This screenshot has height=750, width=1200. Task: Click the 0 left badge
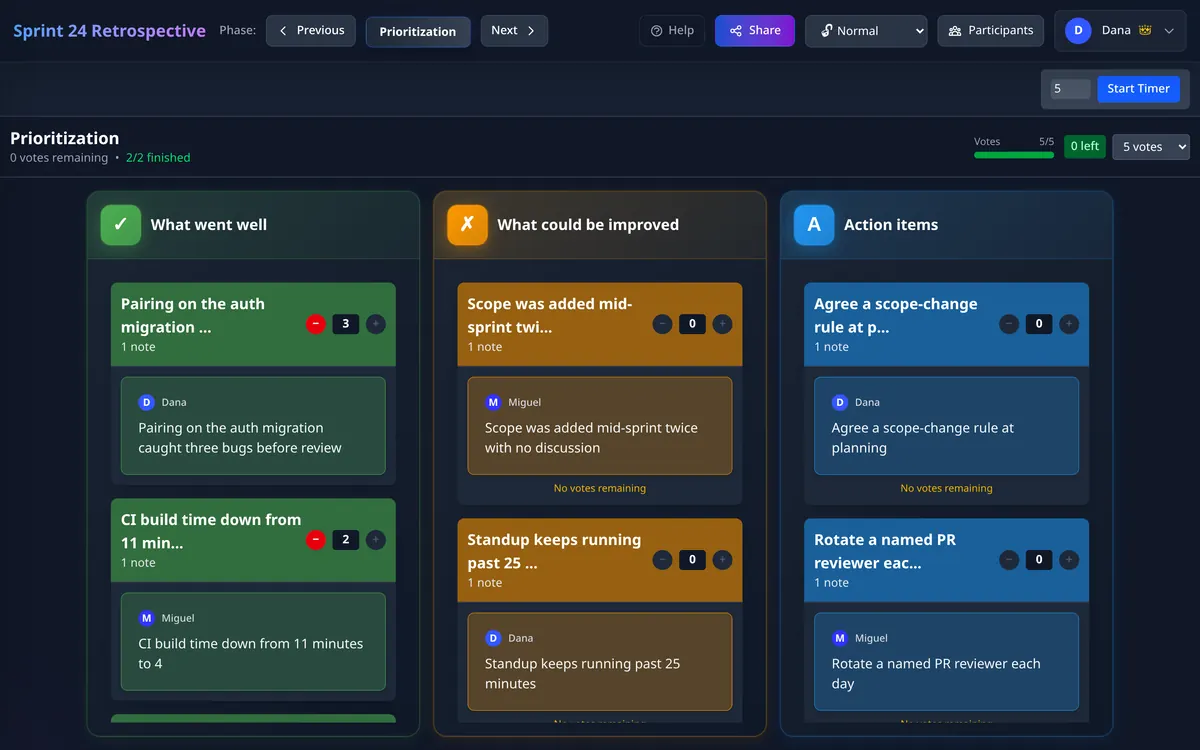[1084, 147]
